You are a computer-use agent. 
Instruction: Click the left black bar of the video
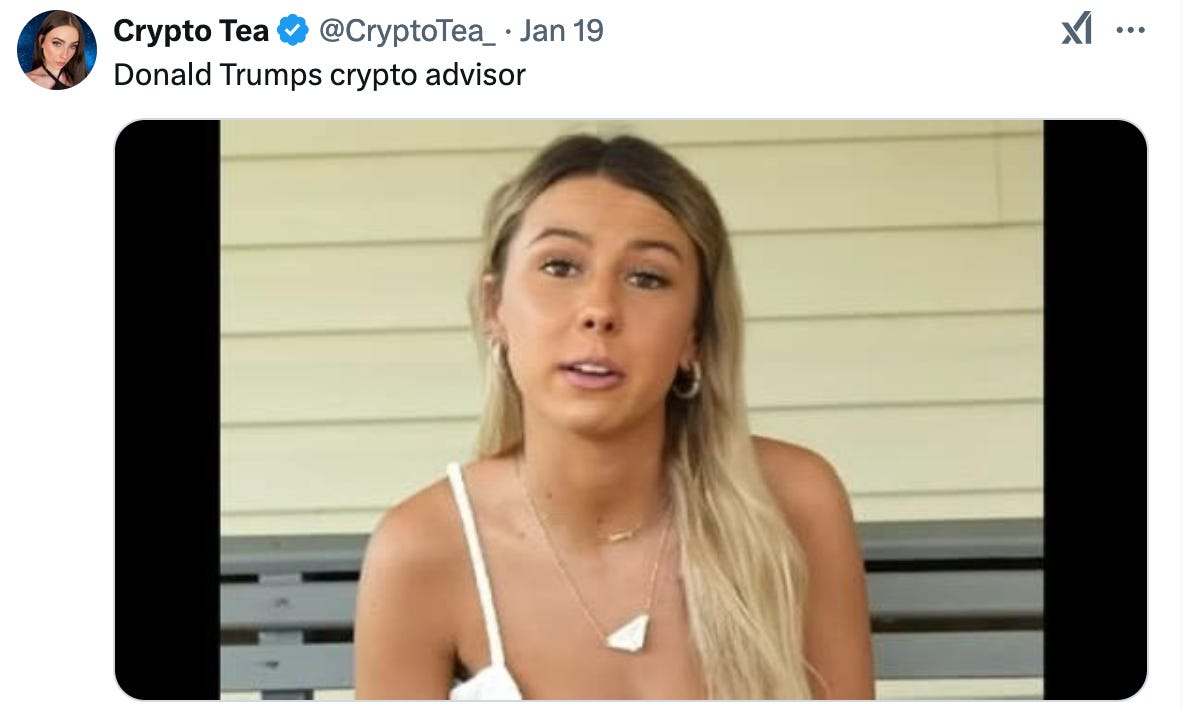coord(167,410)
